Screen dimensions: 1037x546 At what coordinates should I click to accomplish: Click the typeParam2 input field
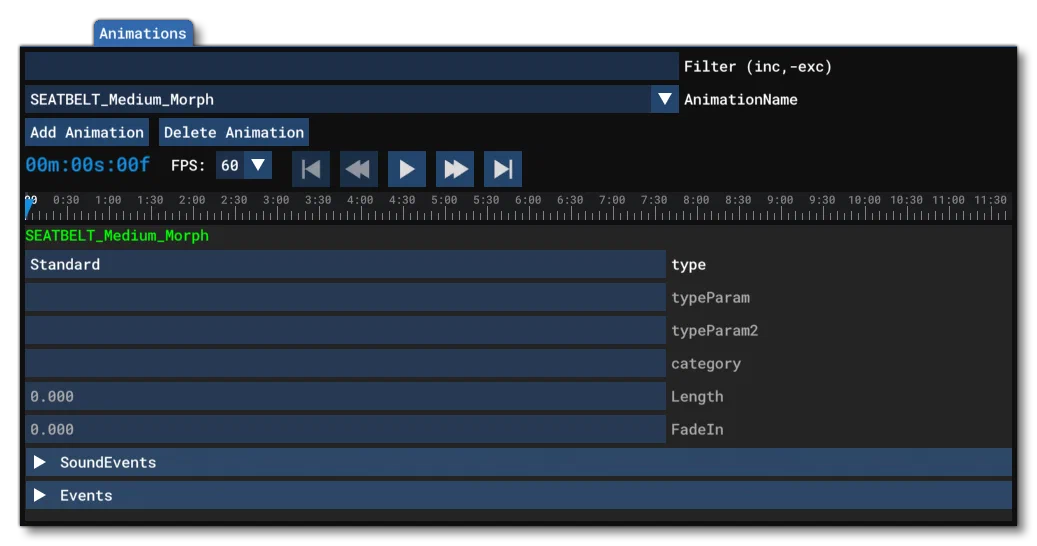coord(345,331)
